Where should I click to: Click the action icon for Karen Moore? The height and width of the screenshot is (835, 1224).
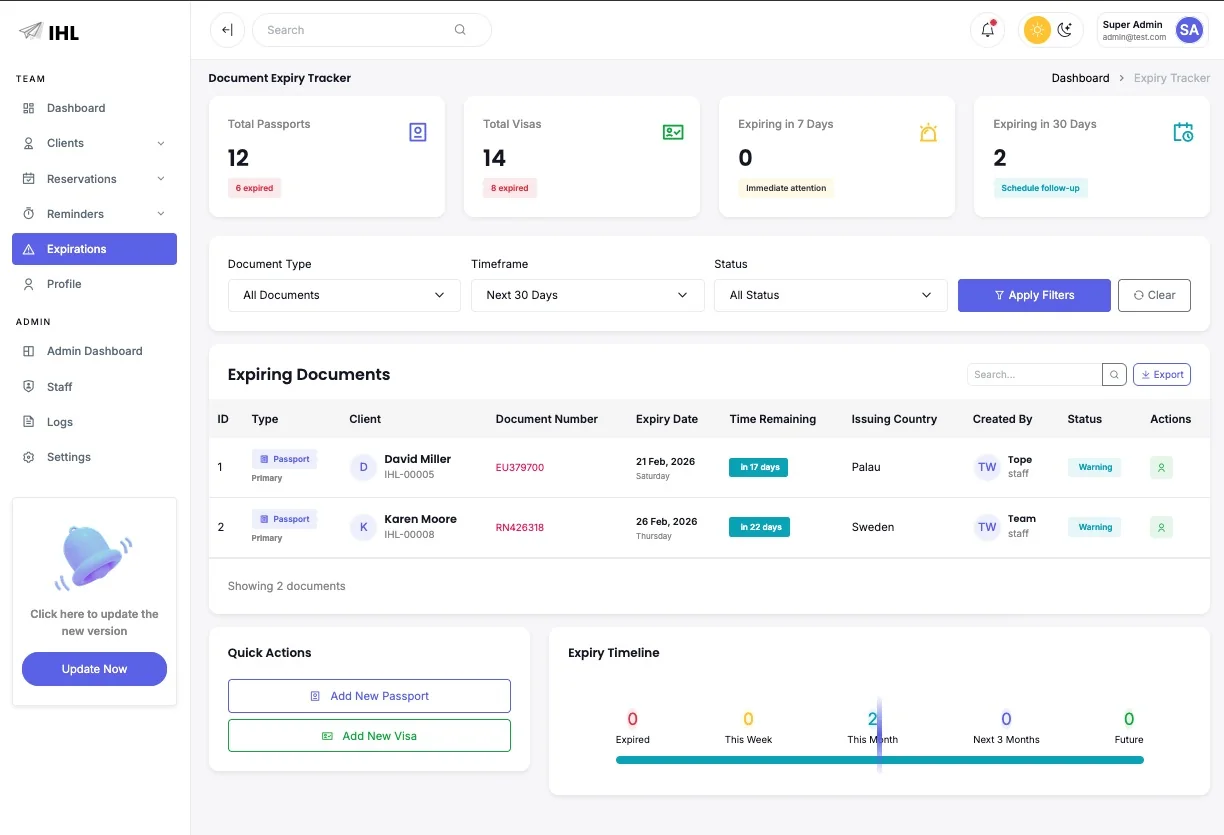pos(1161,527)
